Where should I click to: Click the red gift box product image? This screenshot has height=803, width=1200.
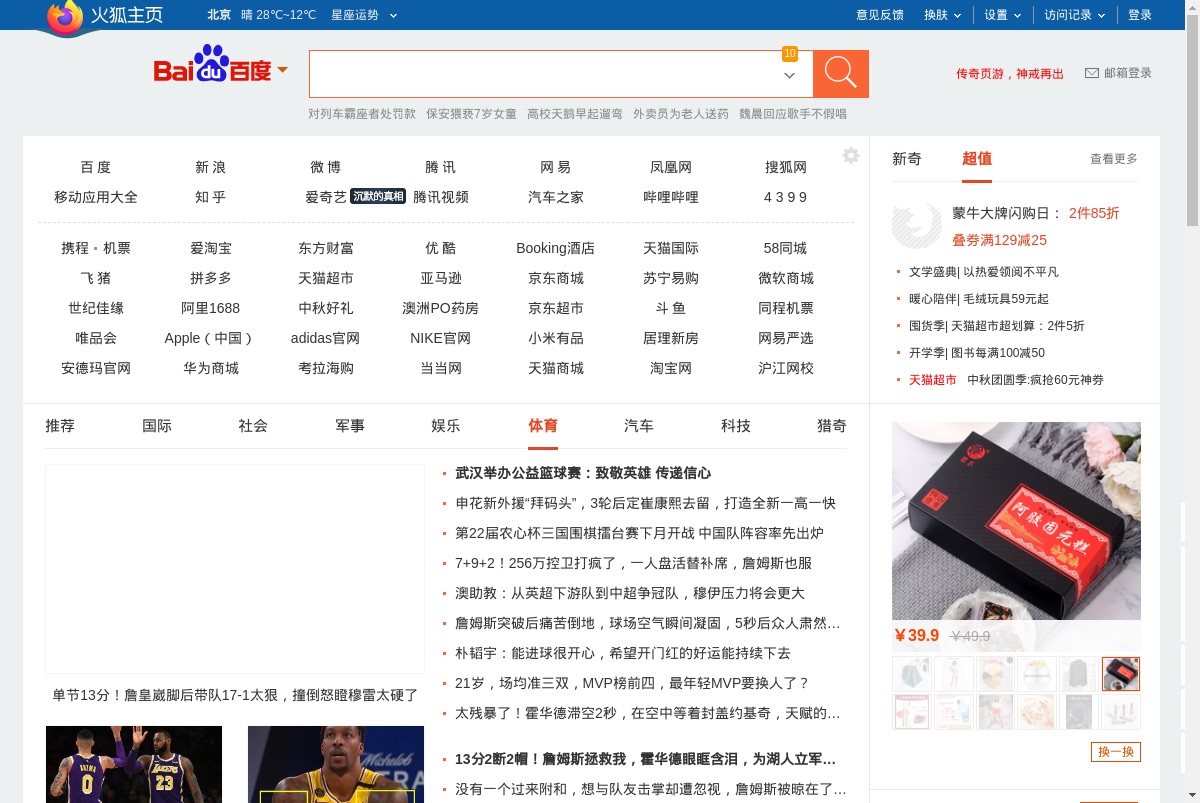click(1016, 522)
